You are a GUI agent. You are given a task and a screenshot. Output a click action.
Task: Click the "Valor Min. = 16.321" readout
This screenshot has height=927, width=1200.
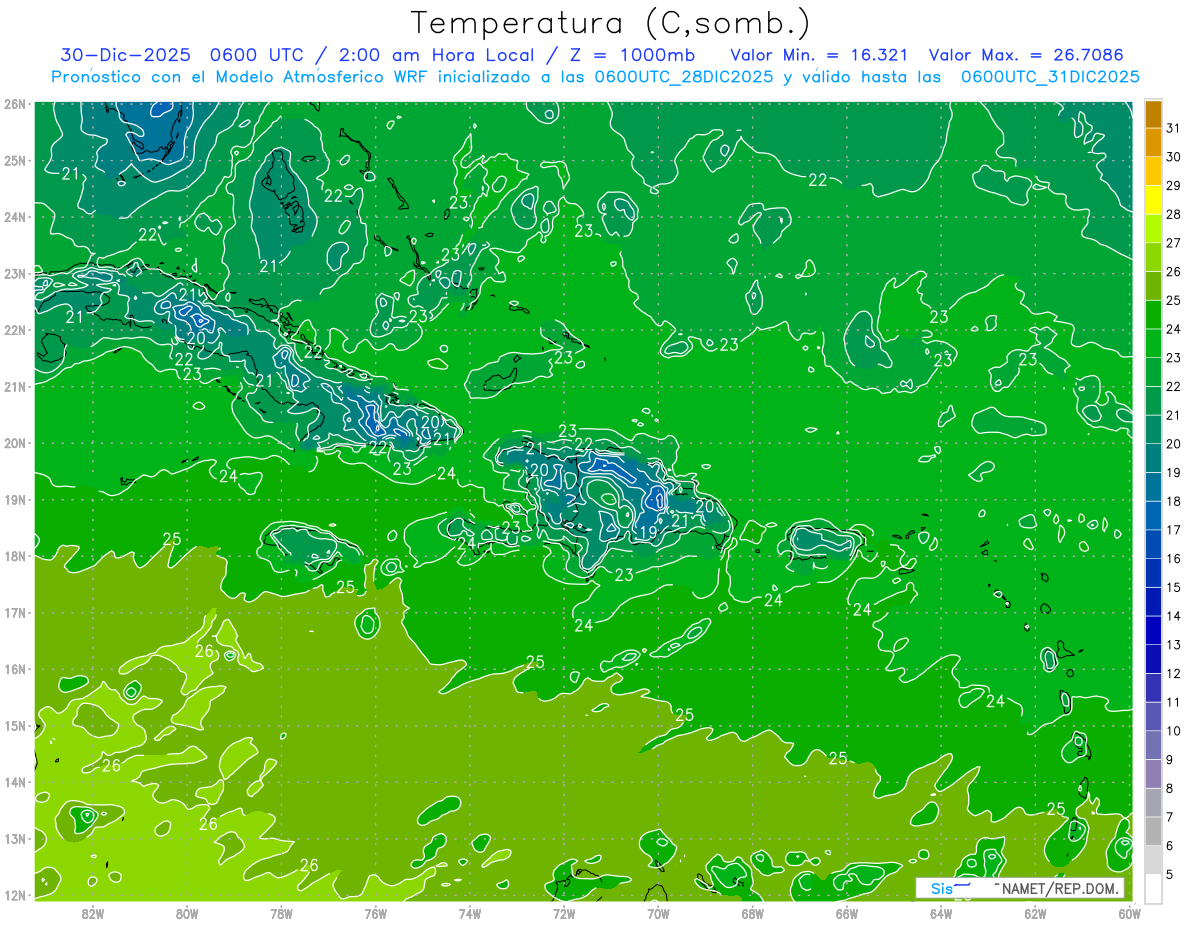coord(820,54)
